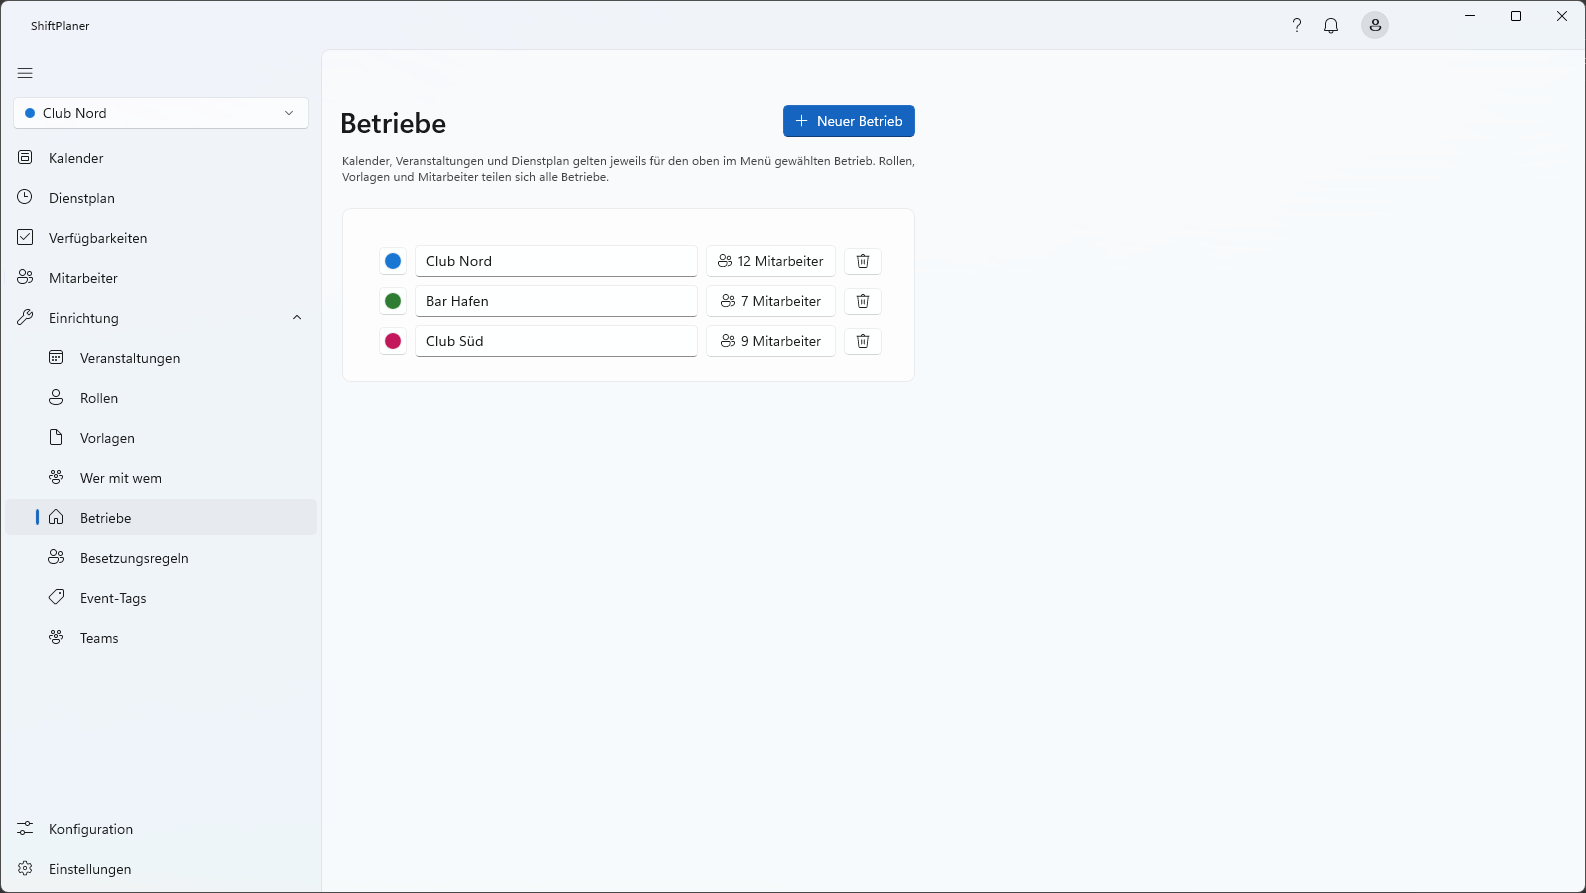Open Einstellungen
Viewport: 1586px width, 893px height.
(x=161, y=869)
